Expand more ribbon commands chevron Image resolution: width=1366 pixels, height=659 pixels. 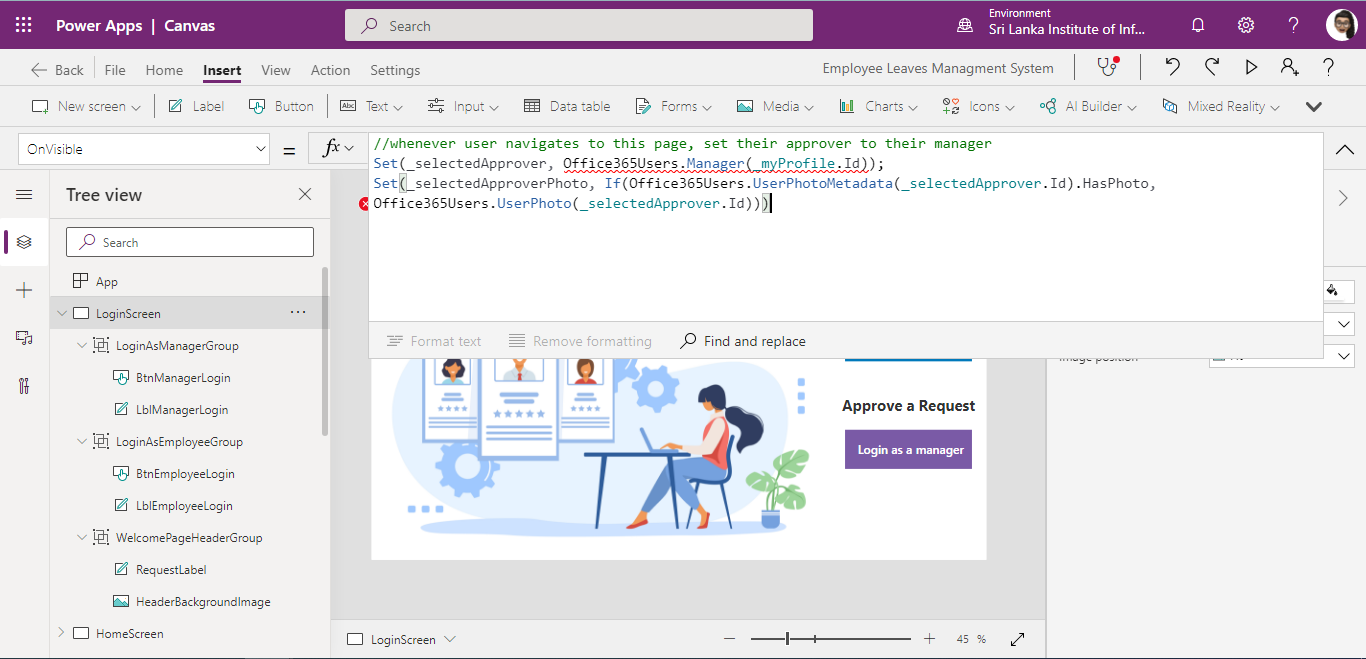(x=1314, y=106)
